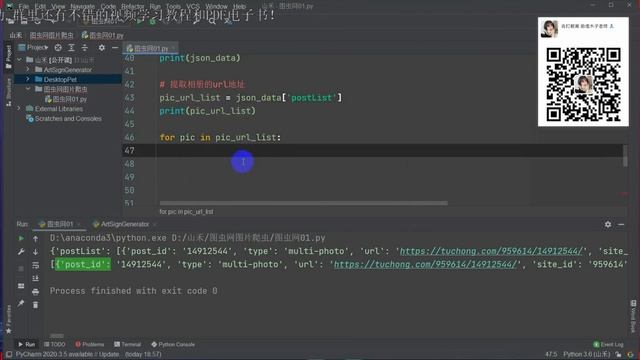This screenshot has height=360, width=640.
Task: Collapse the 图虫网图片爬虫 folder
Action: (28, 89)
